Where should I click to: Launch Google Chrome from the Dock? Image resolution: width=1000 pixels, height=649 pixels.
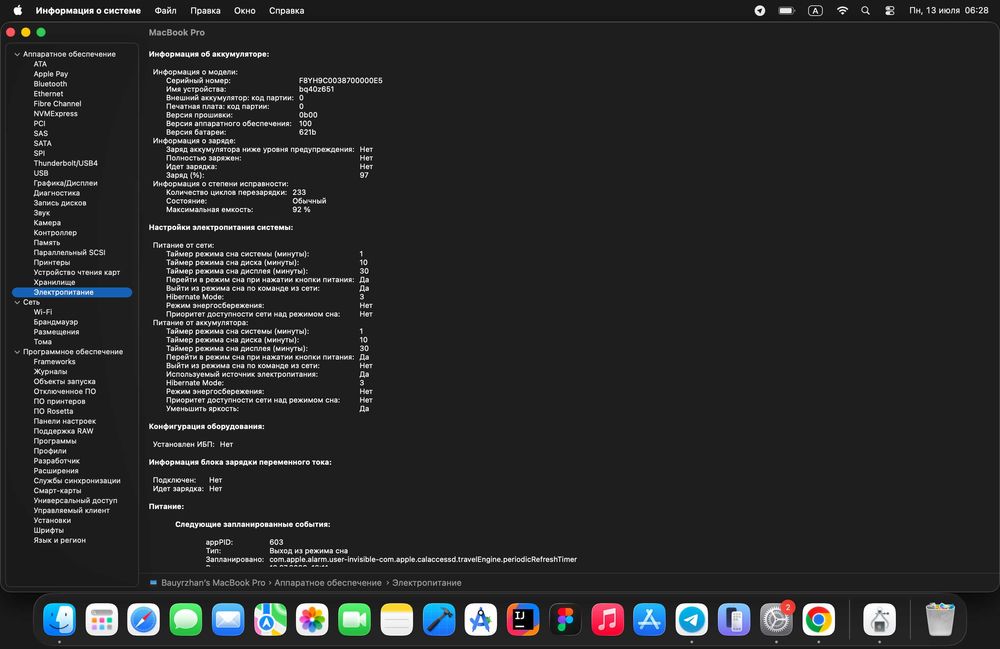click(x=818, y=619)
